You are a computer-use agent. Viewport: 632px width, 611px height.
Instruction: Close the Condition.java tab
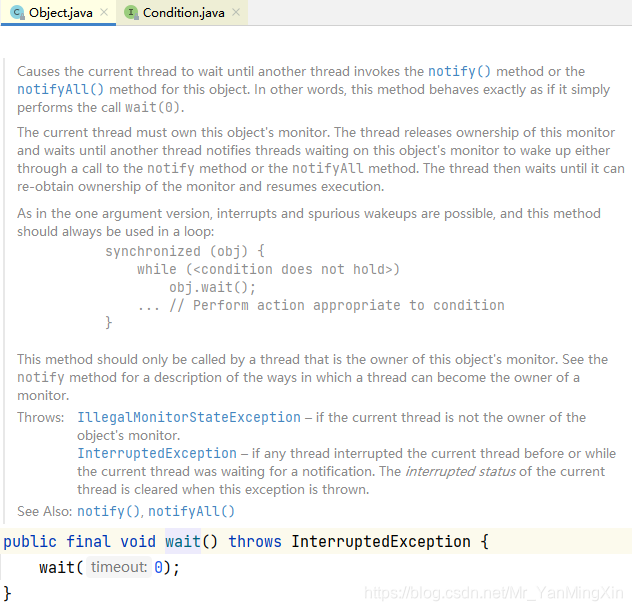coord(236,12)
